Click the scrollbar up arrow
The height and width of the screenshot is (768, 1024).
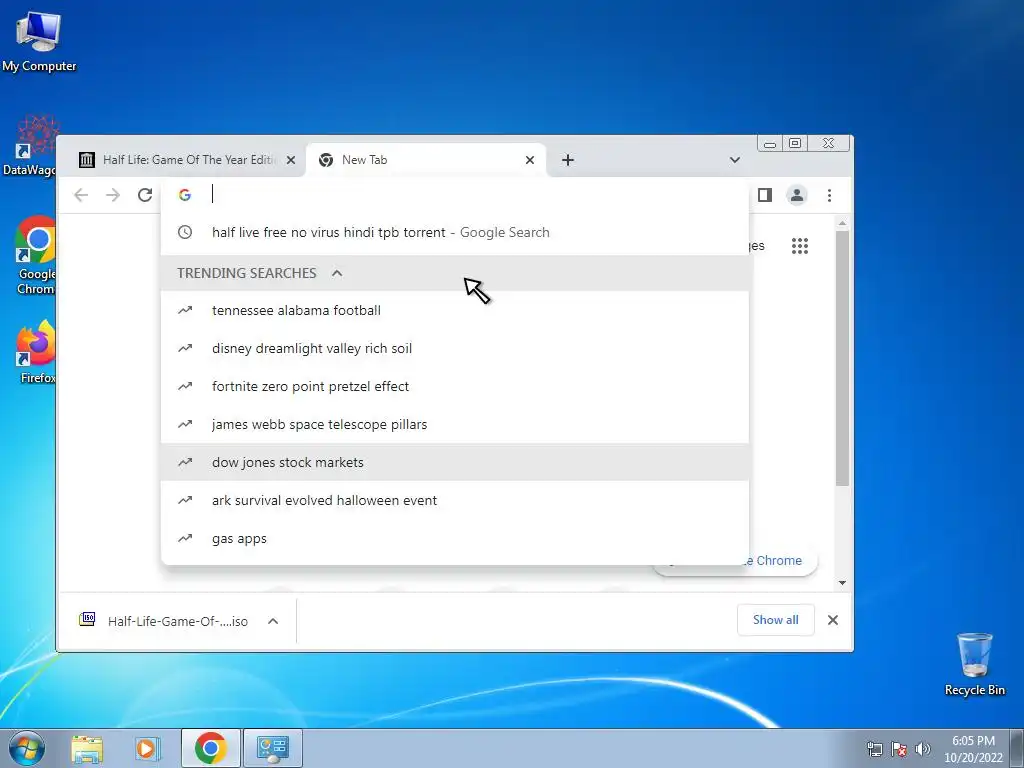(x=842, y=223)
